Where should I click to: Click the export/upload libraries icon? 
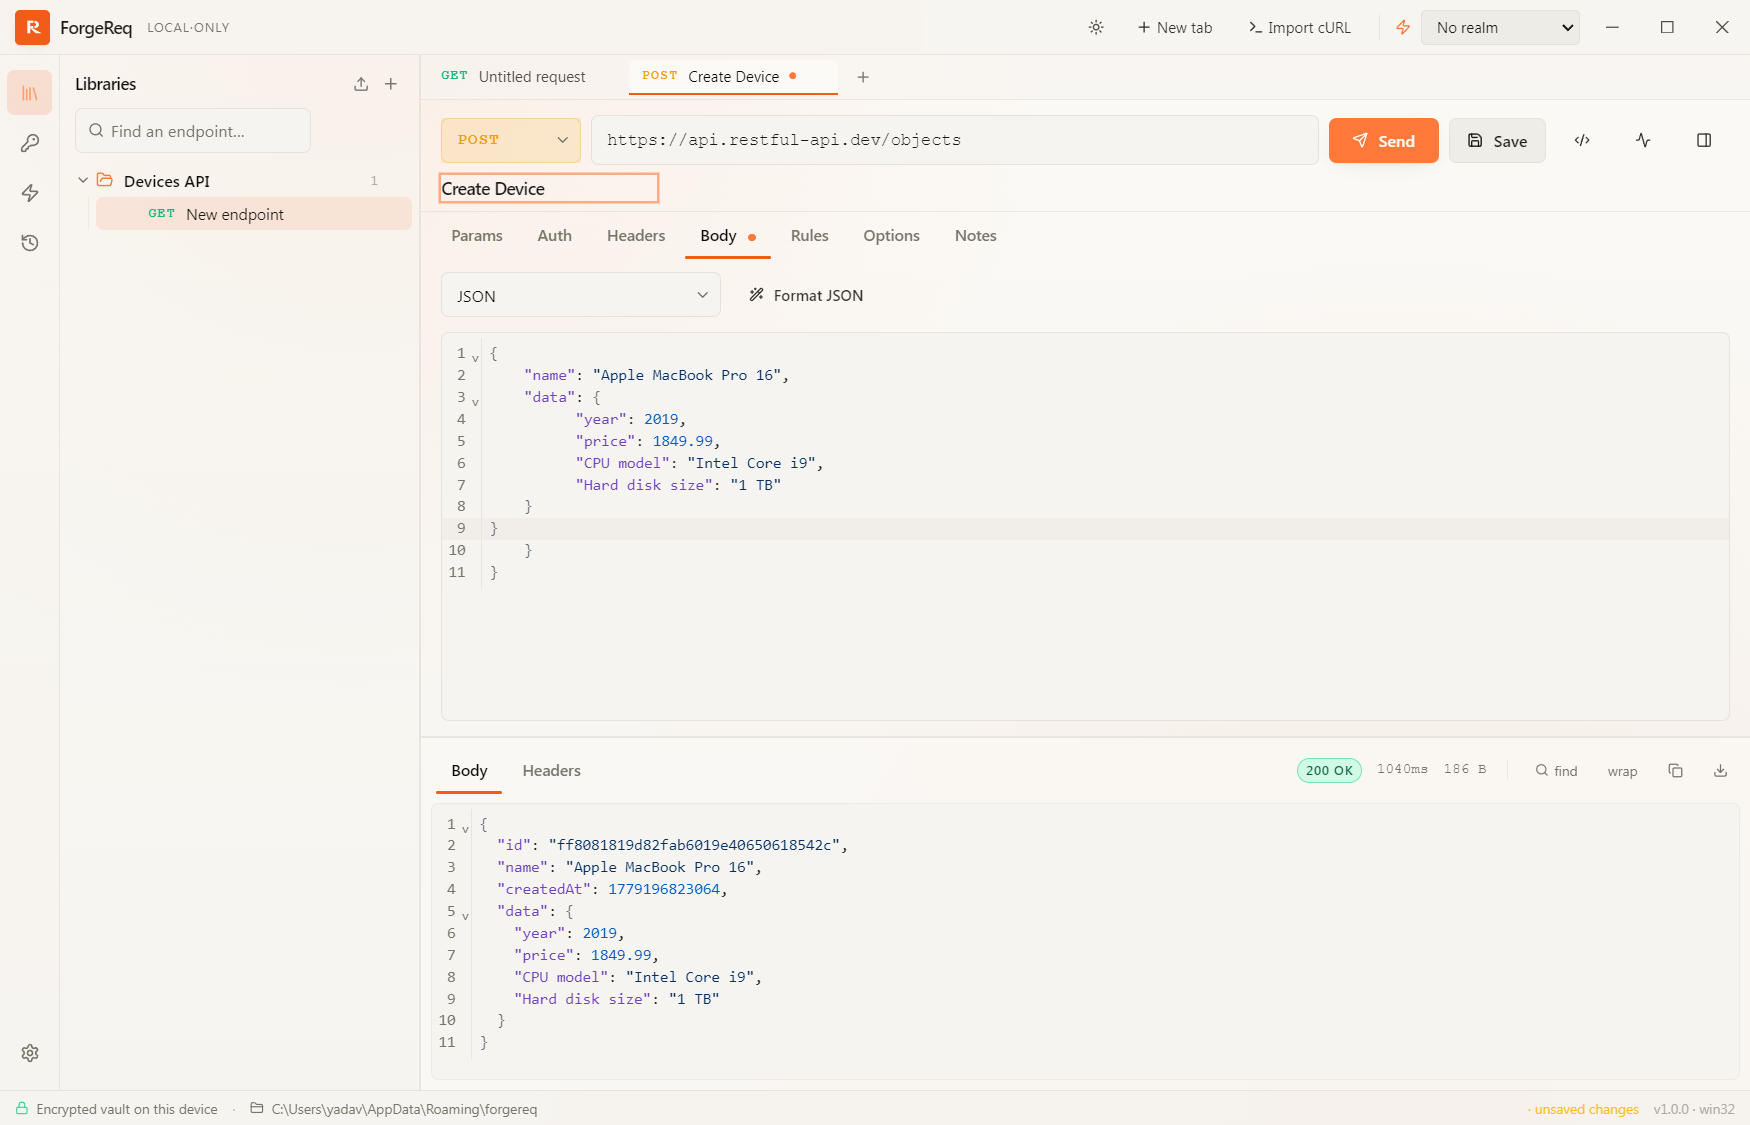click(361, 84)
